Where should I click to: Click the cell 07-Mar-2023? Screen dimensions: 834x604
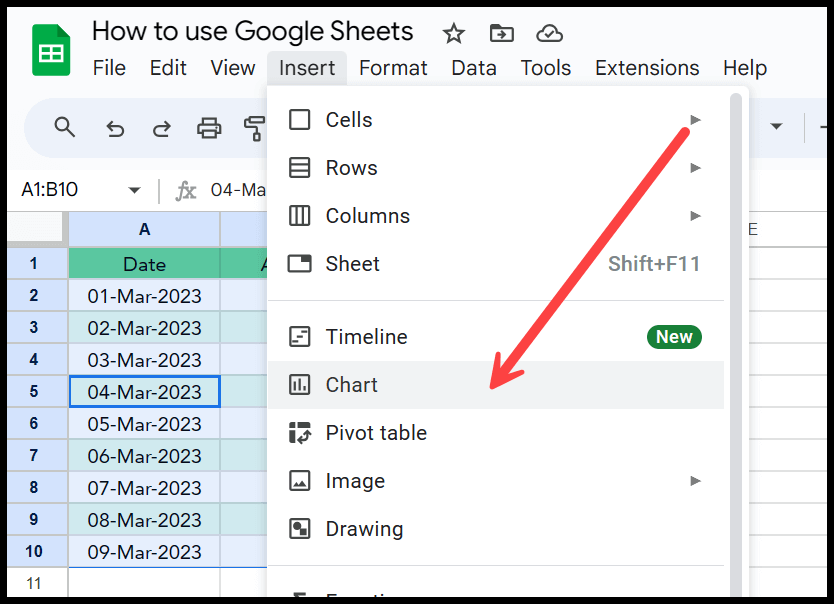[x=144, y=488]
